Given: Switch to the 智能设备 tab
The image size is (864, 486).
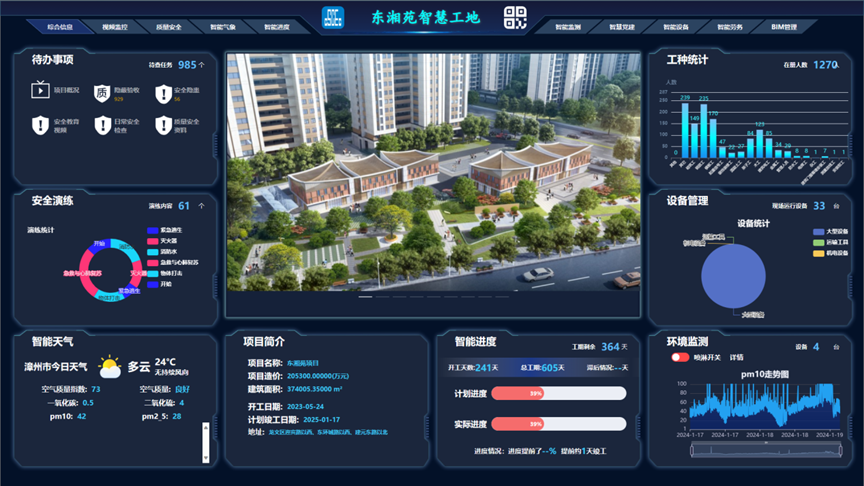Looking at the screenshot, I should (676, 26).
